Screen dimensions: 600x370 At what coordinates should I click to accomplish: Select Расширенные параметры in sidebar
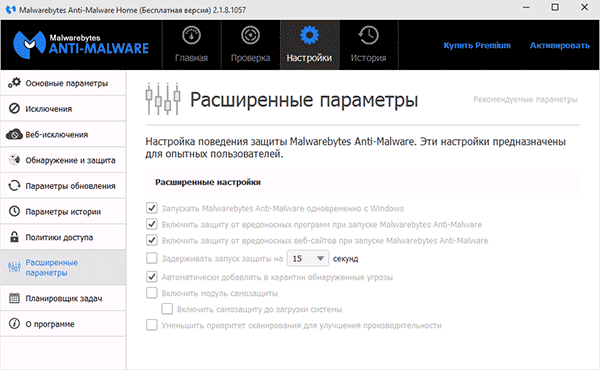point(63,267)
